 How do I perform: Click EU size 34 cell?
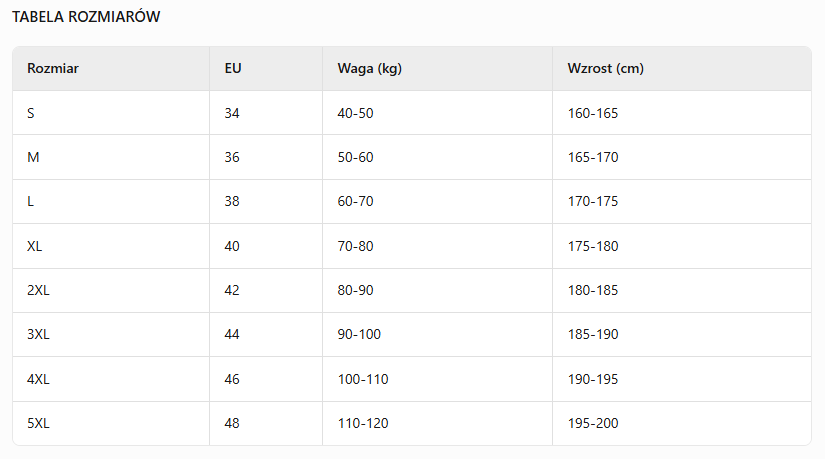[x=232, y=113]
